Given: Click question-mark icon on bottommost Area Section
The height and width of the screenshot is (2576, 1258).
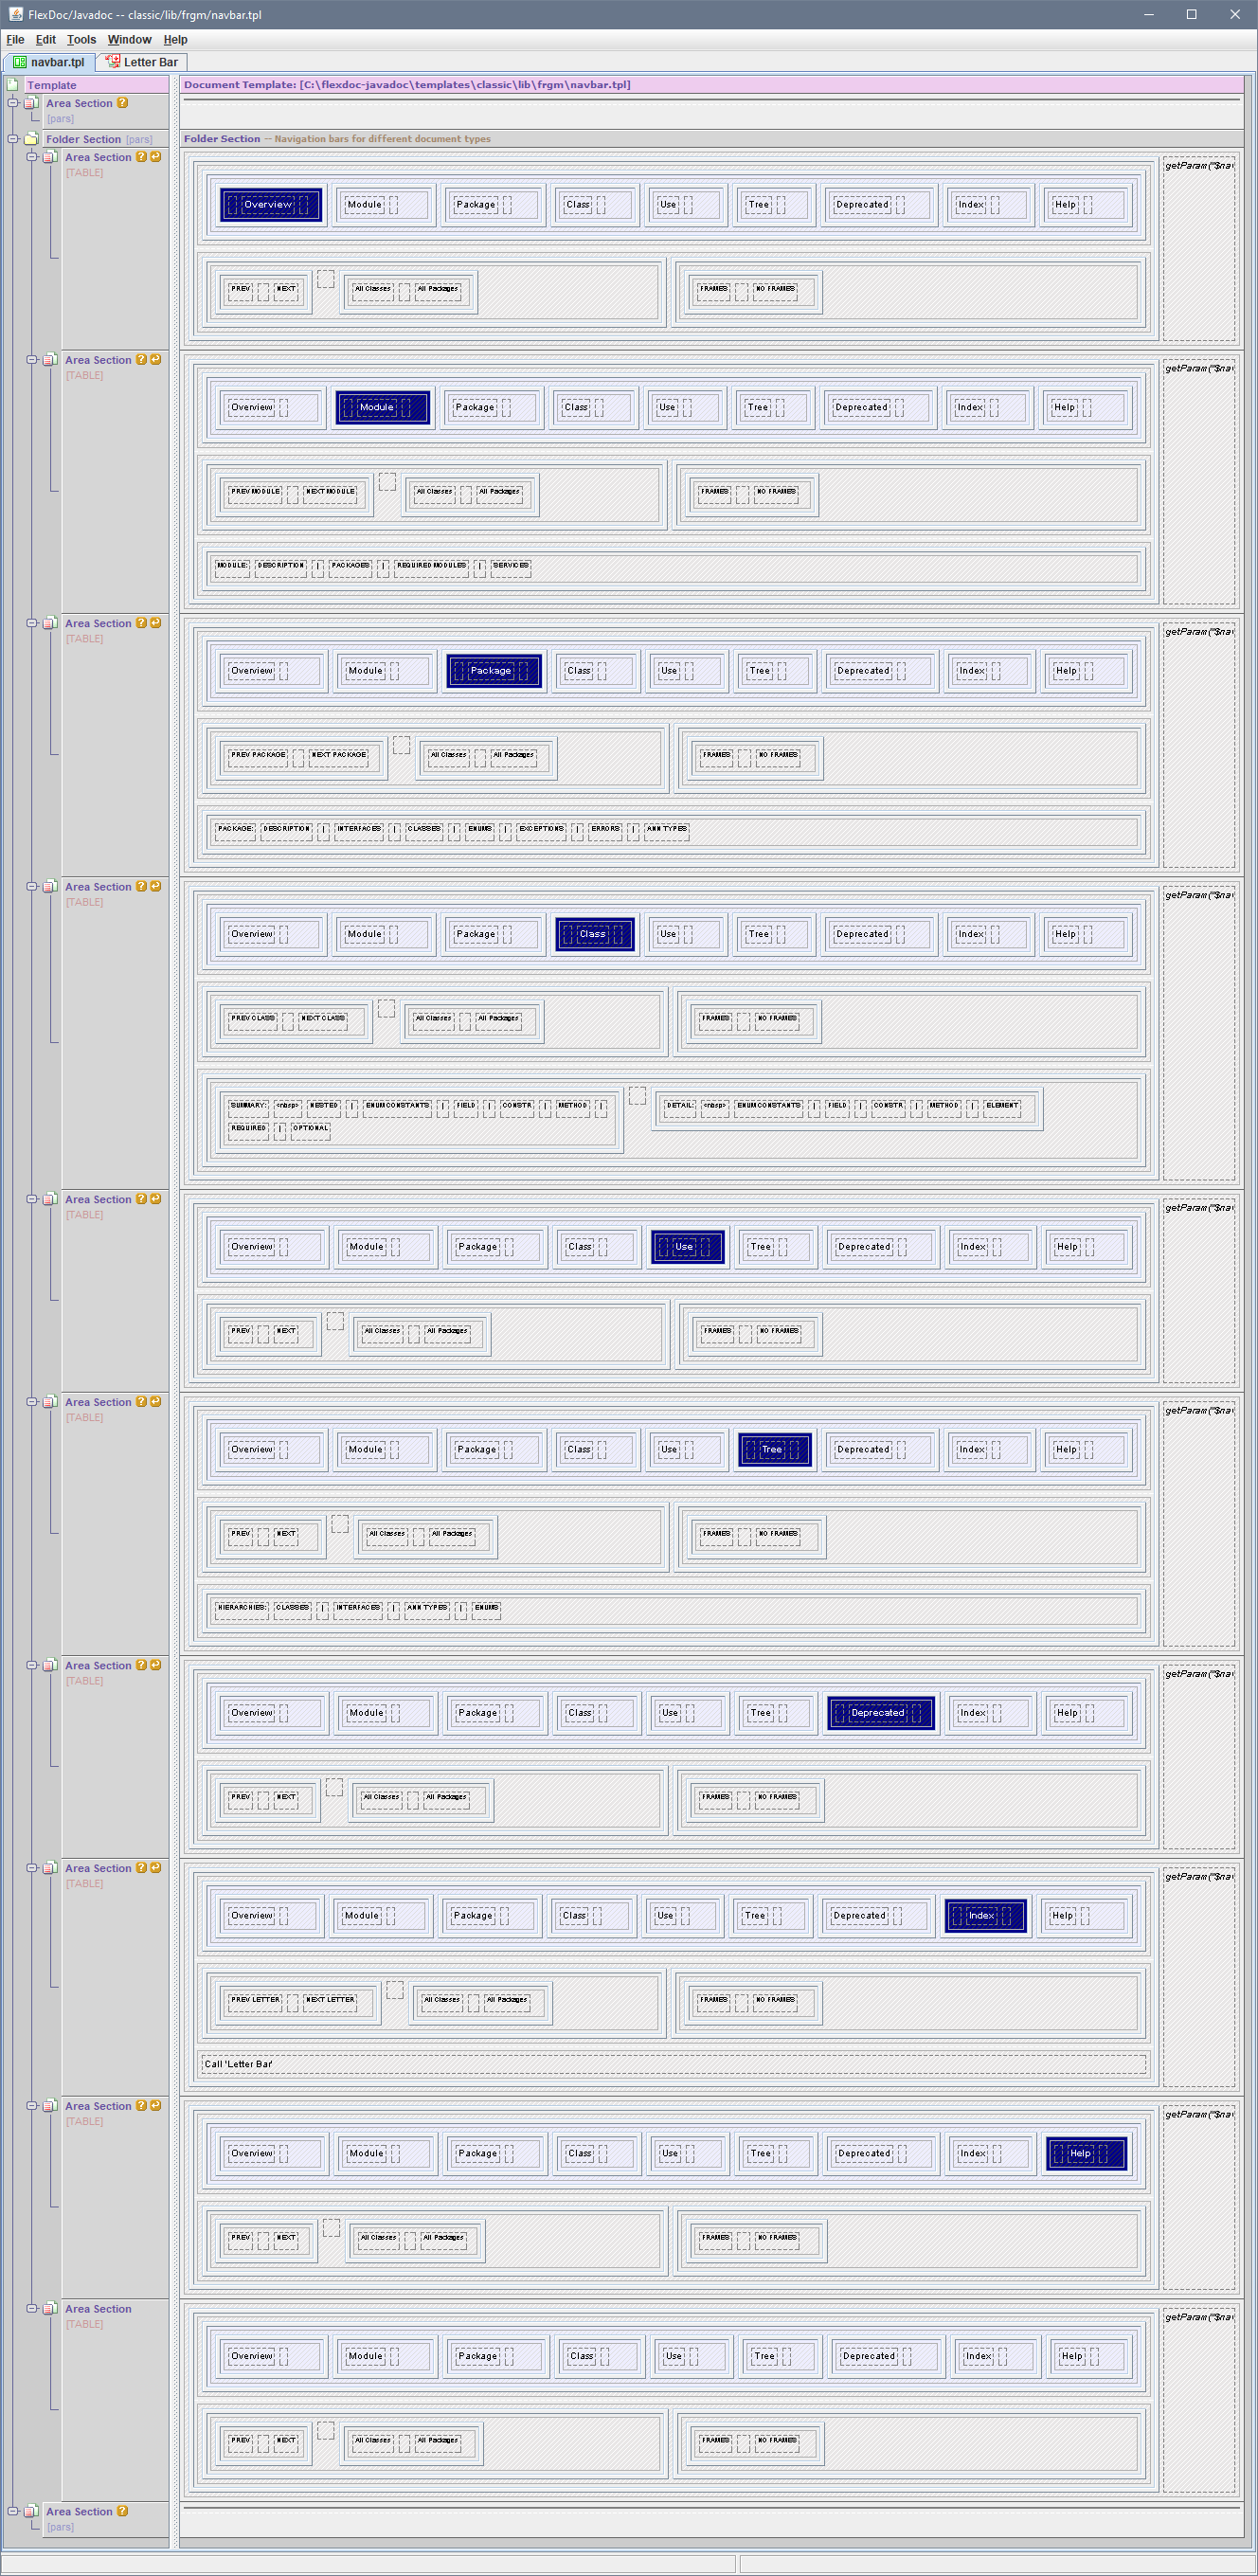Looking at the screenshot, I should 122,2511.
